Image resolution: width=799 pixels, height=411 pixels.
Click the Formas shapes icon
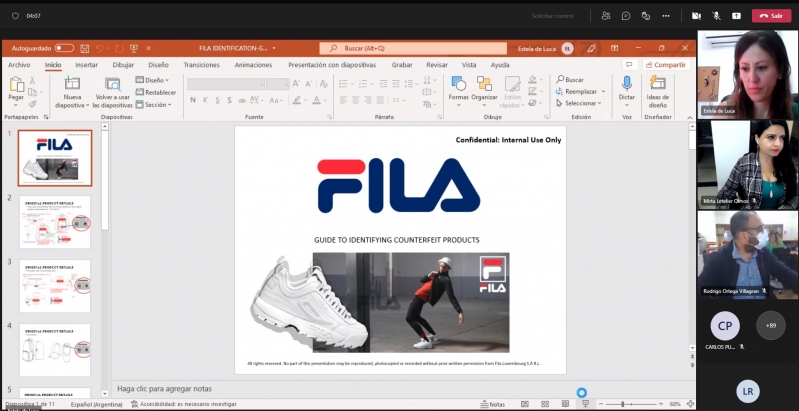pyautogui.click(x=459, y=84)
